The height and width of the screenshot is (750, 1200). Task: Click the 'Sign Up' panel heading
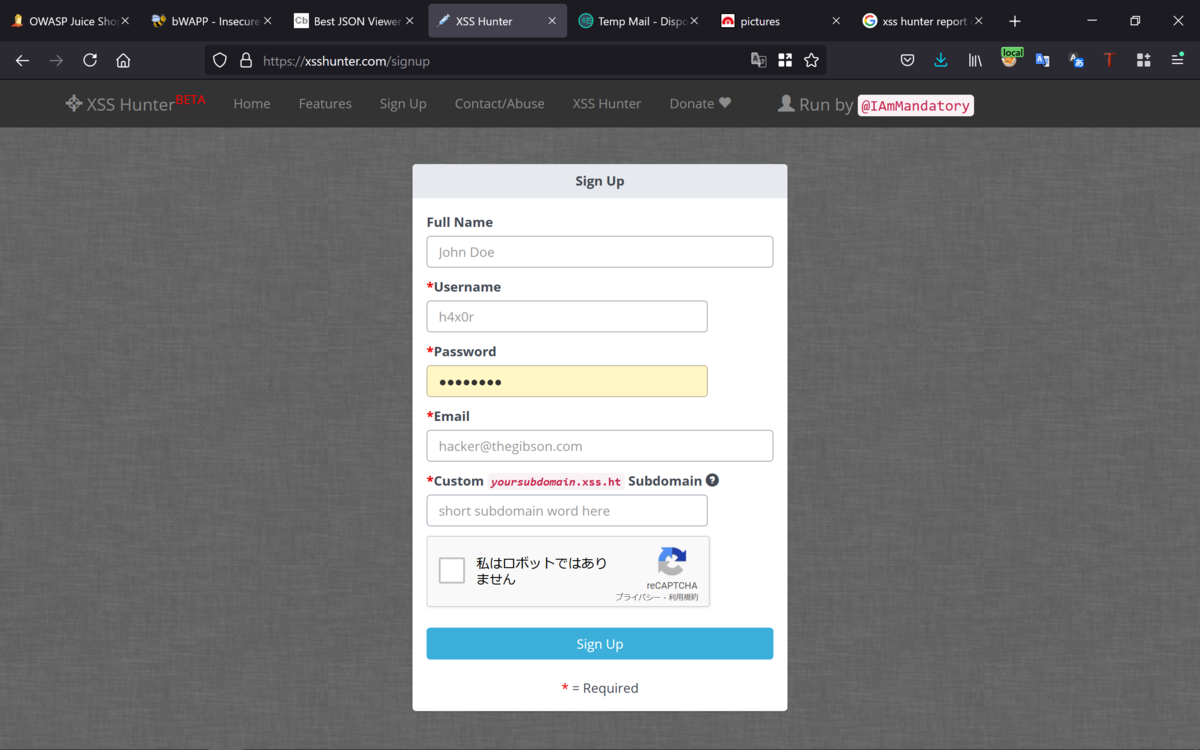tap(600, 181)
